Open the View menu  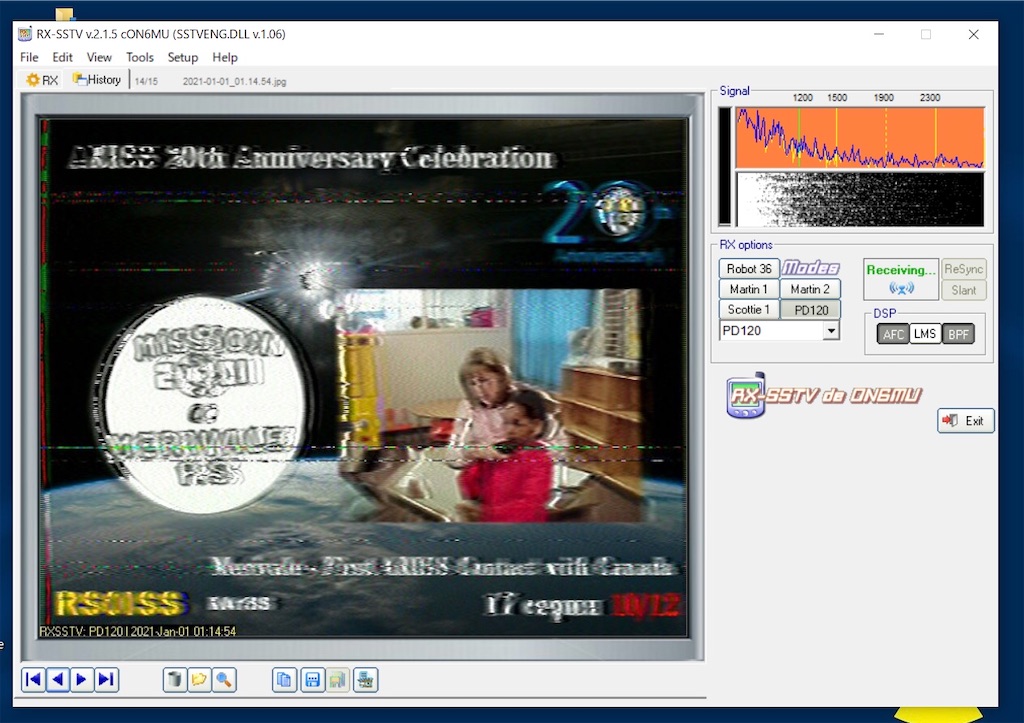[99, 57]
